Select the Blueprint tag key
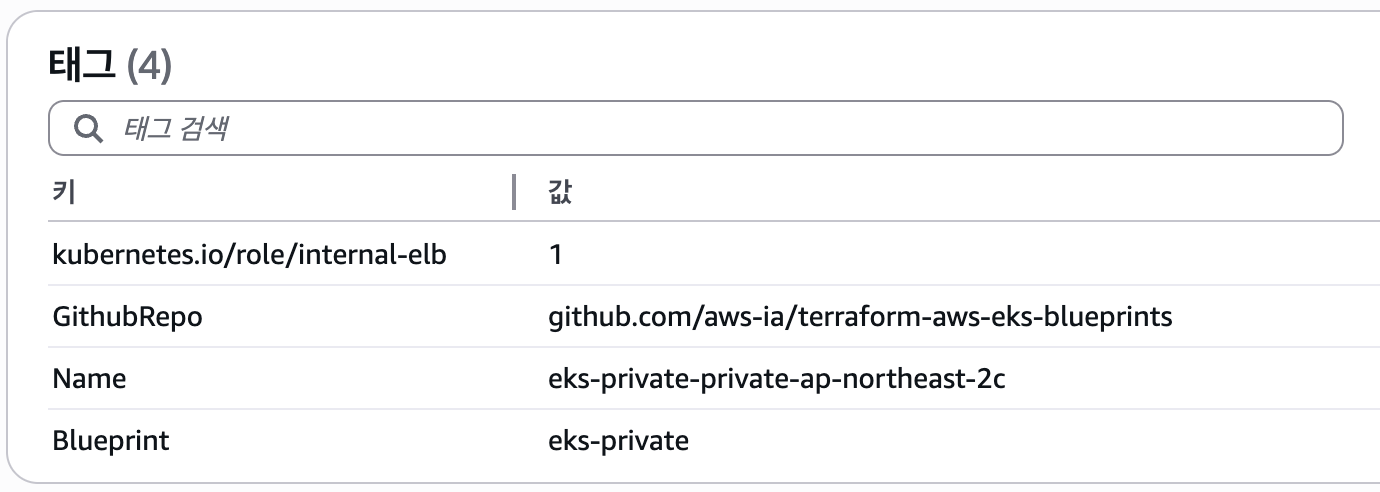Screen dimensions: 1380x492 (x=110, y=440)
